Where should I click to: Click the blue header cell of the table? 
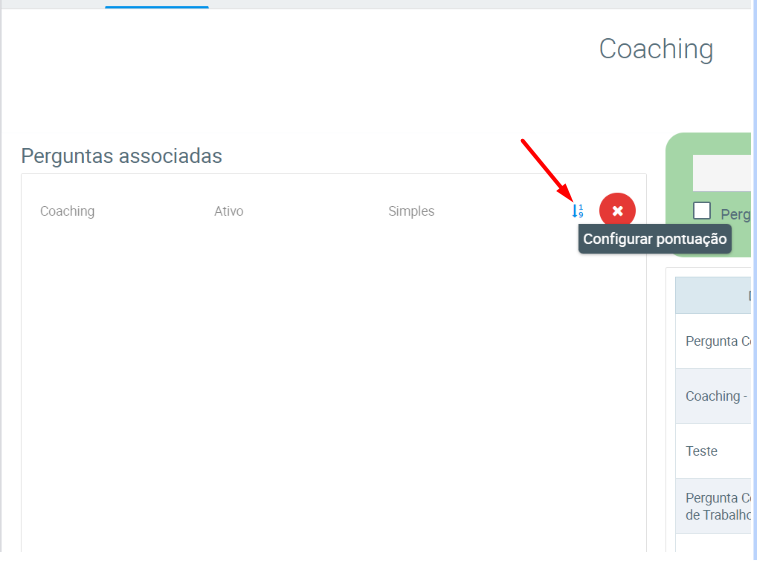[x=714, y=295]
